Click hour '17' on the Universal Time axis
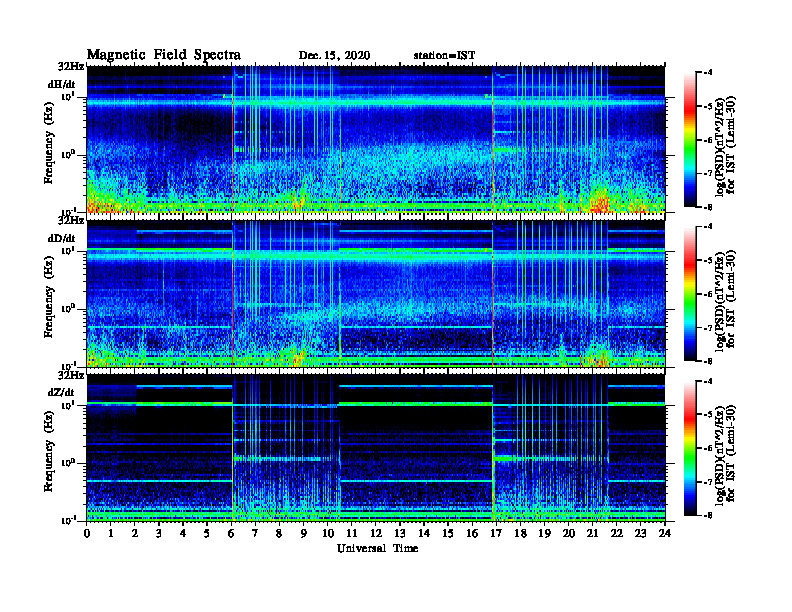The width and height of the screenshot is (792, 612). pyautogui.click(x=496, y=533)
